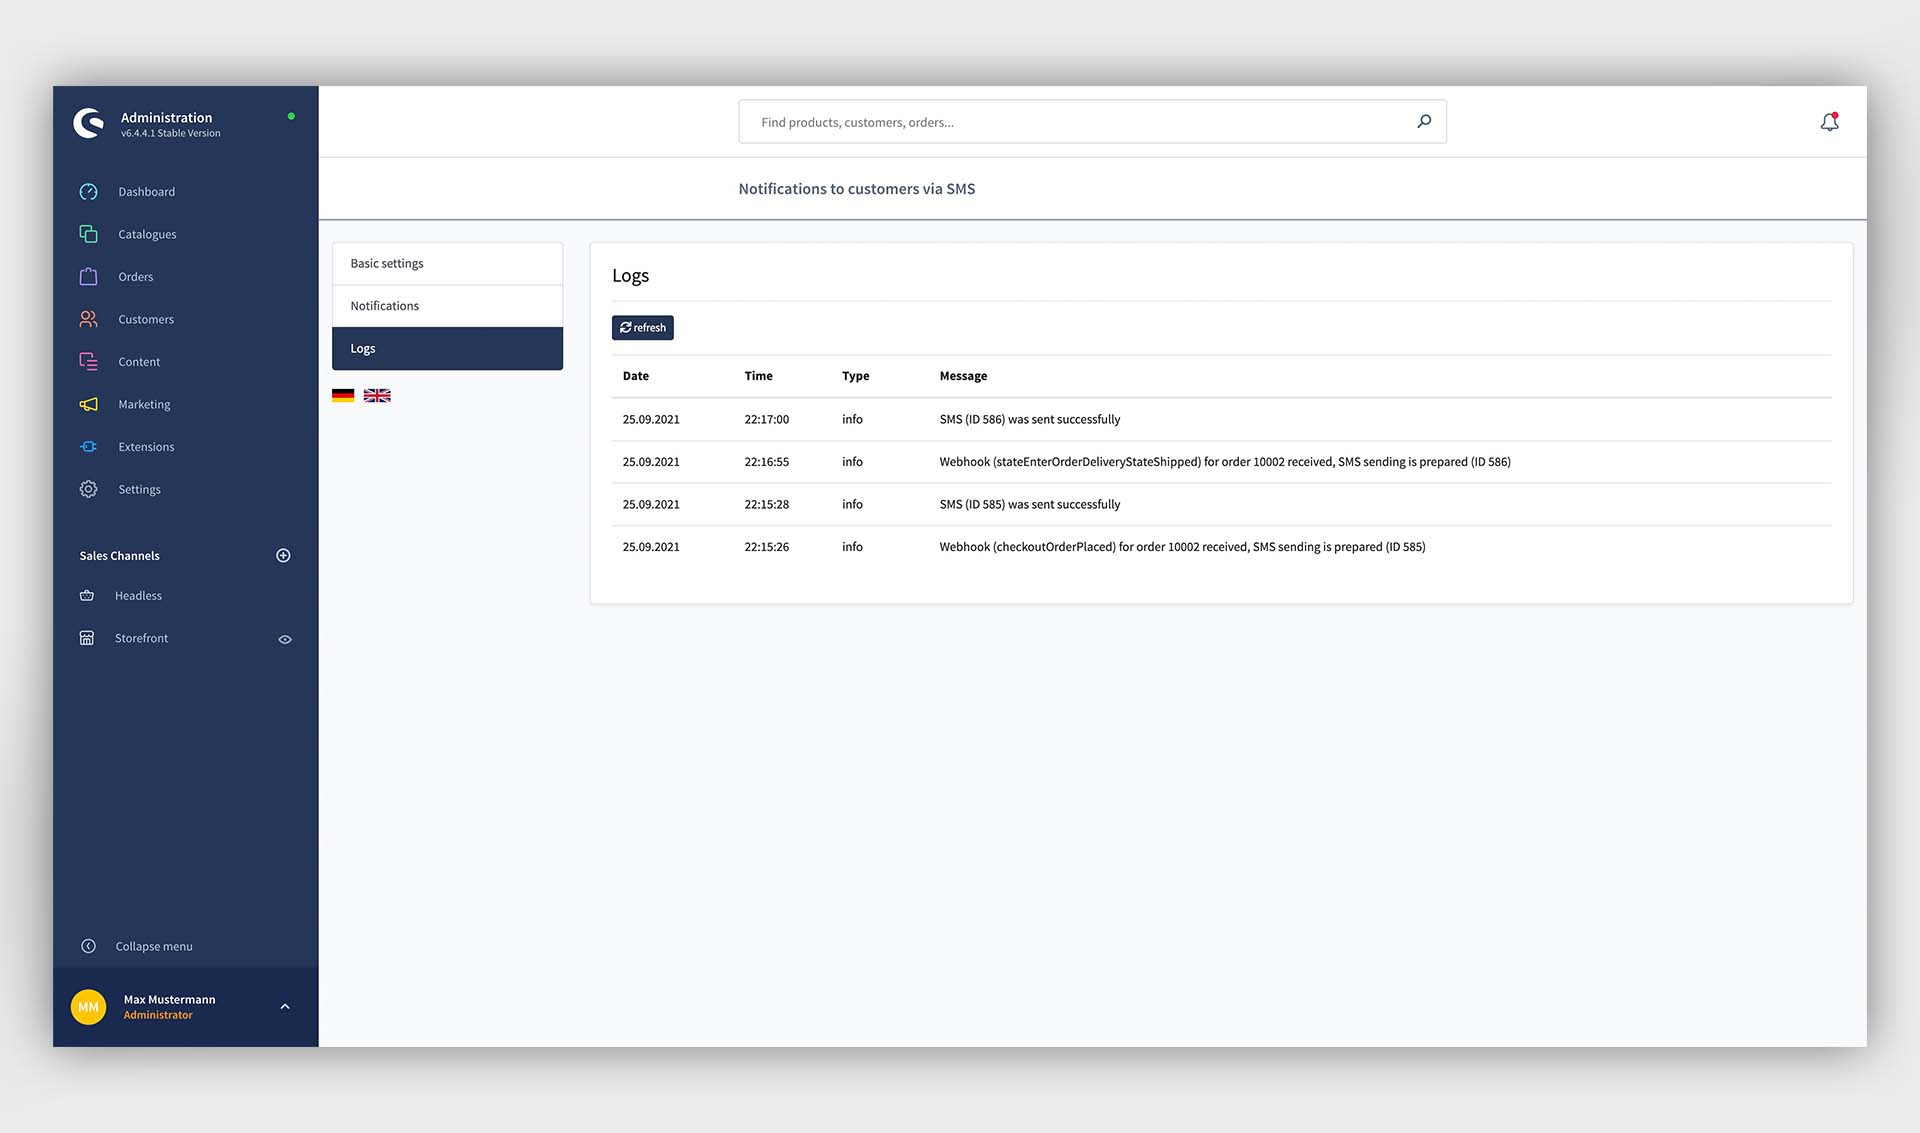This screenshot has height=1133, width=1920.
Task: Click the Dashboard gauge icon
Action: [x=88, y=192]
